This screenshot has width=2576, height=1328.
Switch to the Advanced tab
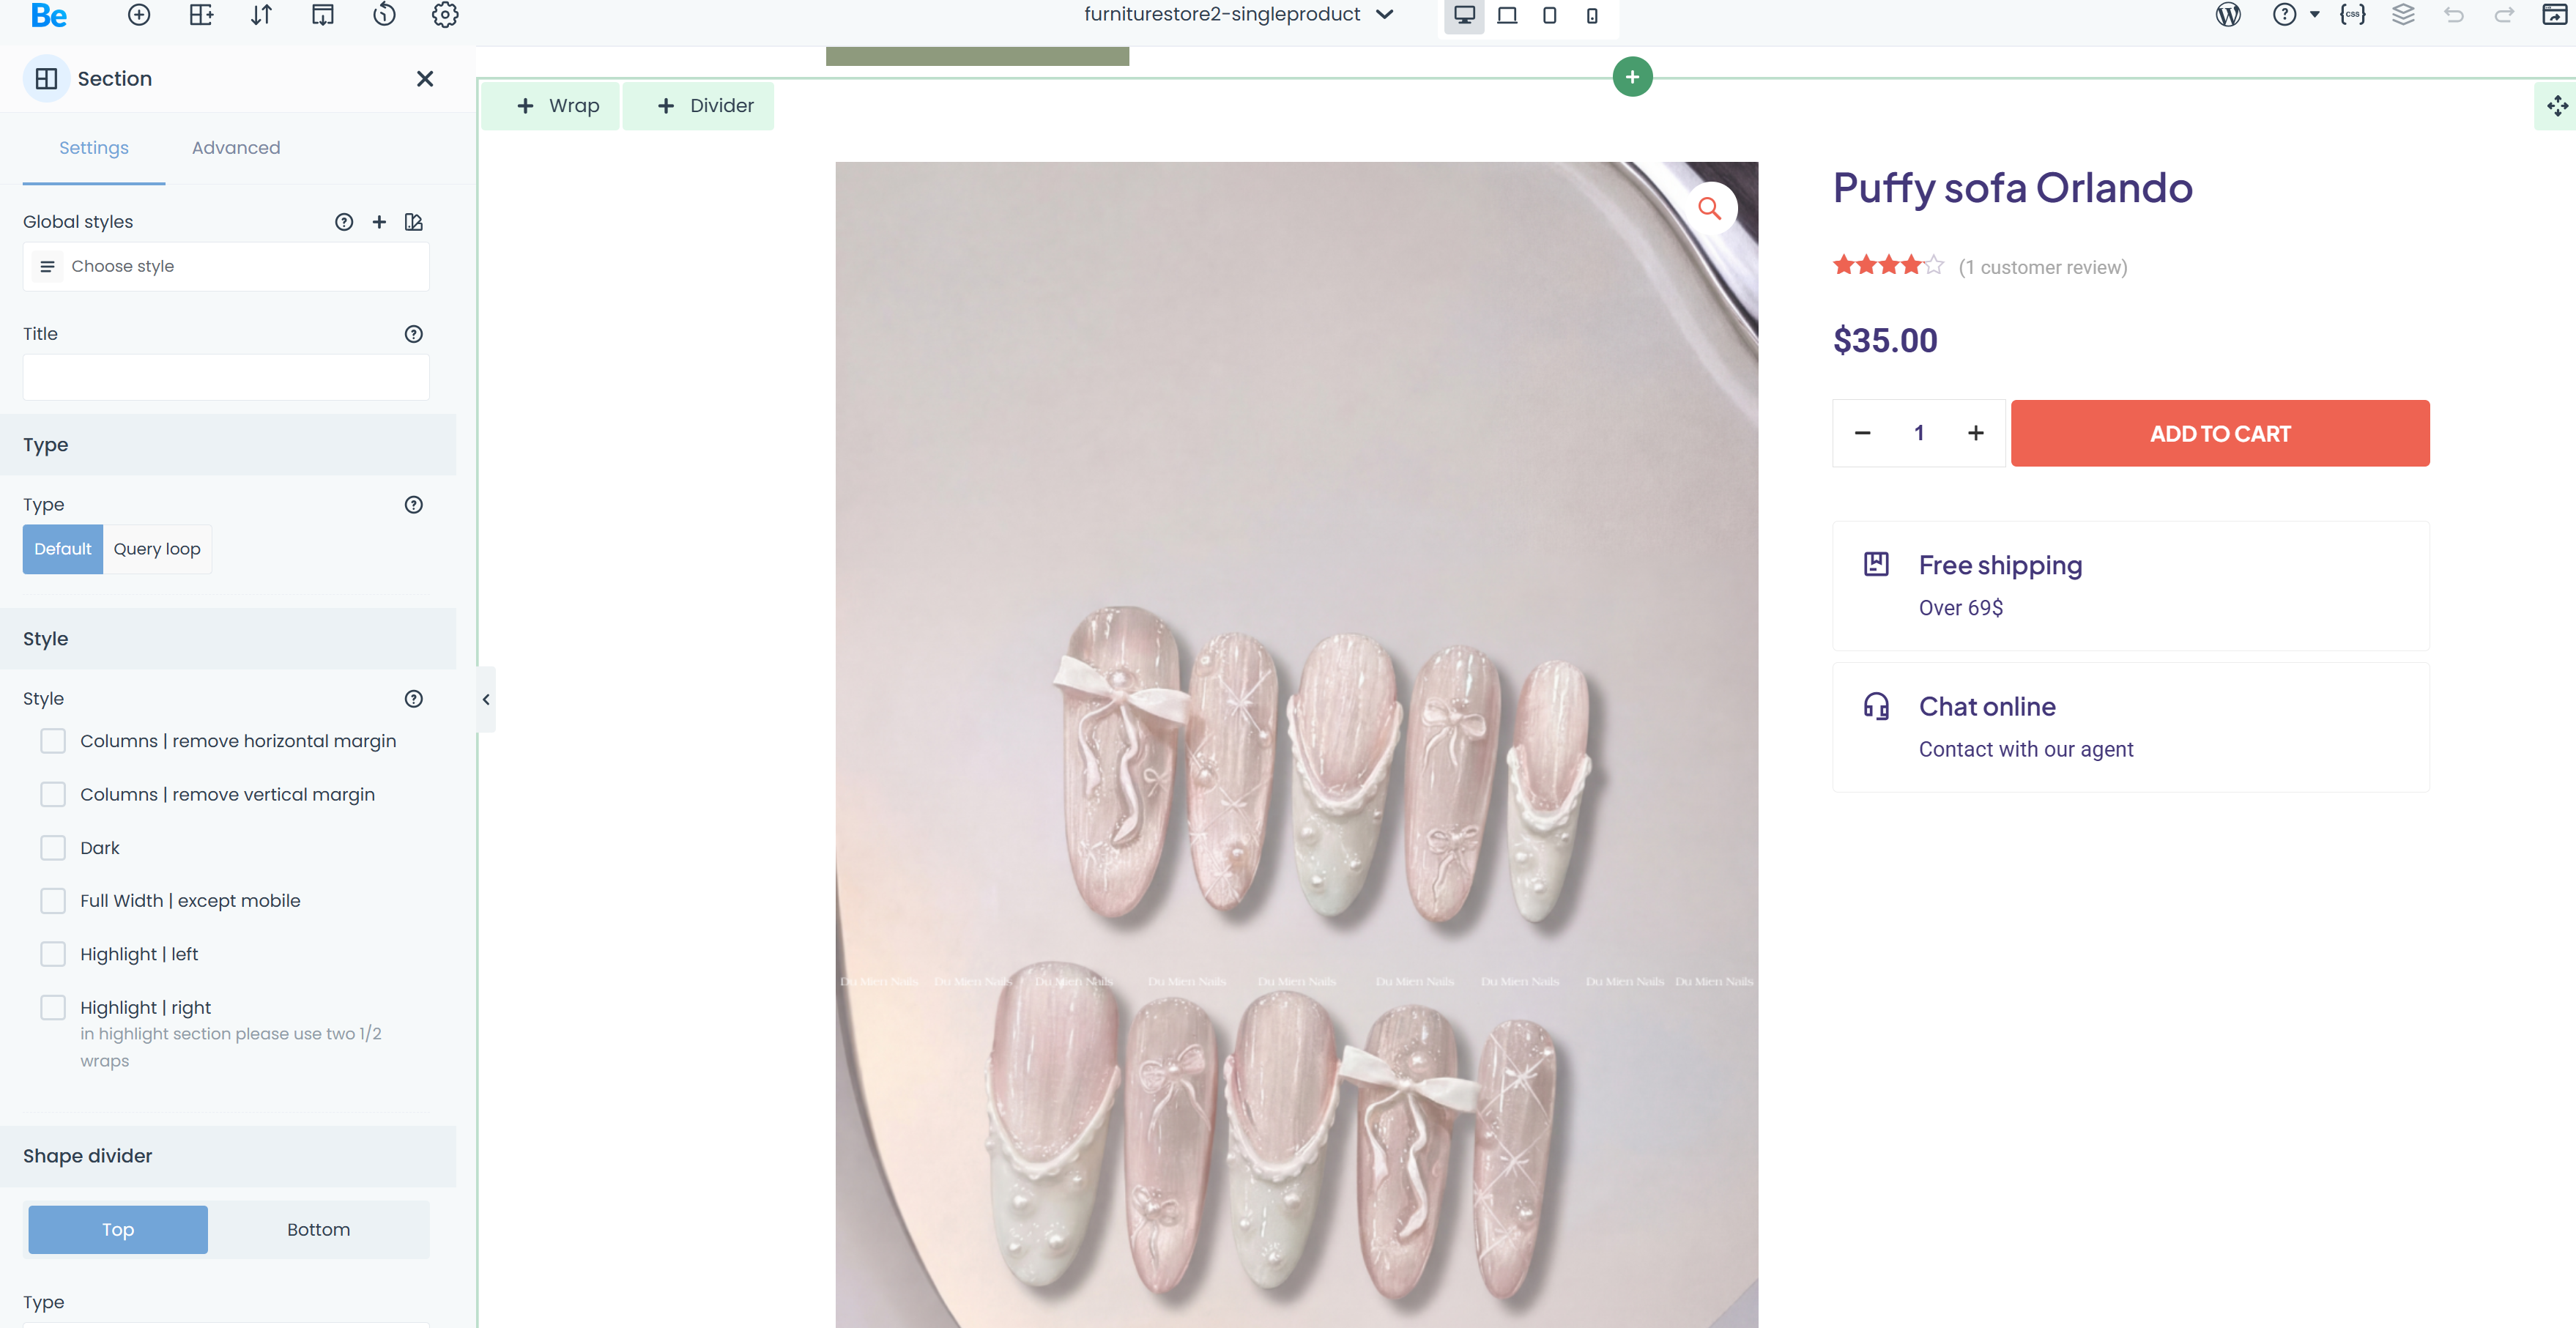236,148
